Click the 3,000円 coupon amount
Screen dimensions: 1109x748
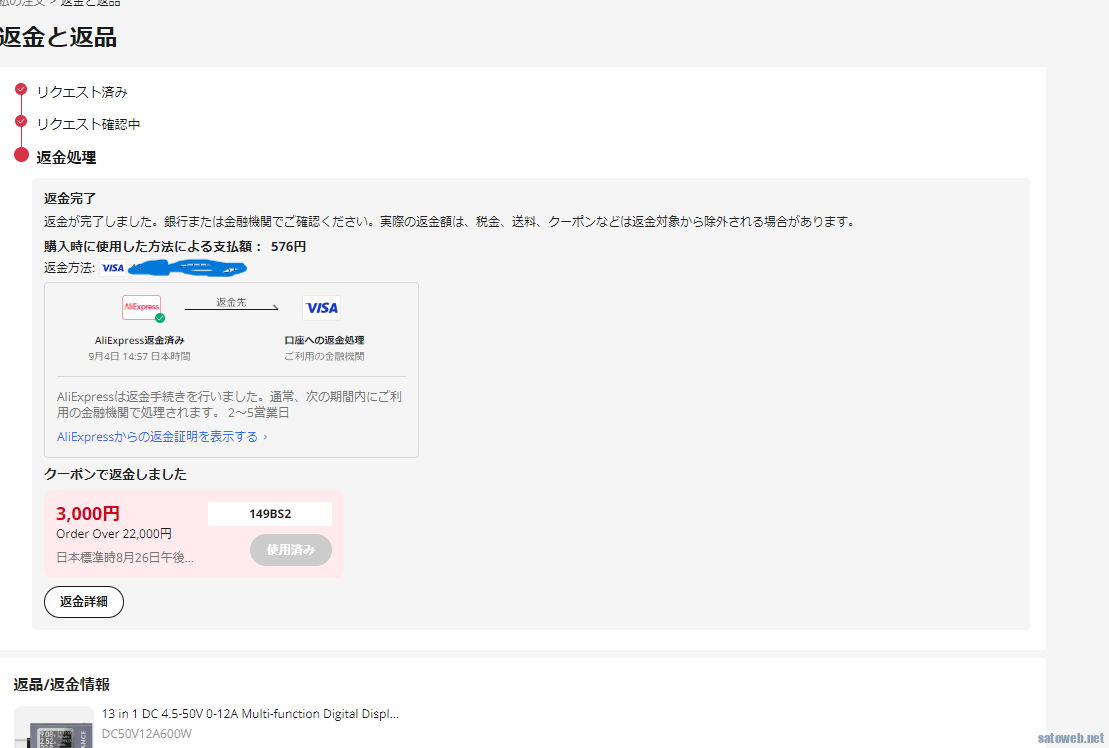pyautogui.click(x=88, y=514)
